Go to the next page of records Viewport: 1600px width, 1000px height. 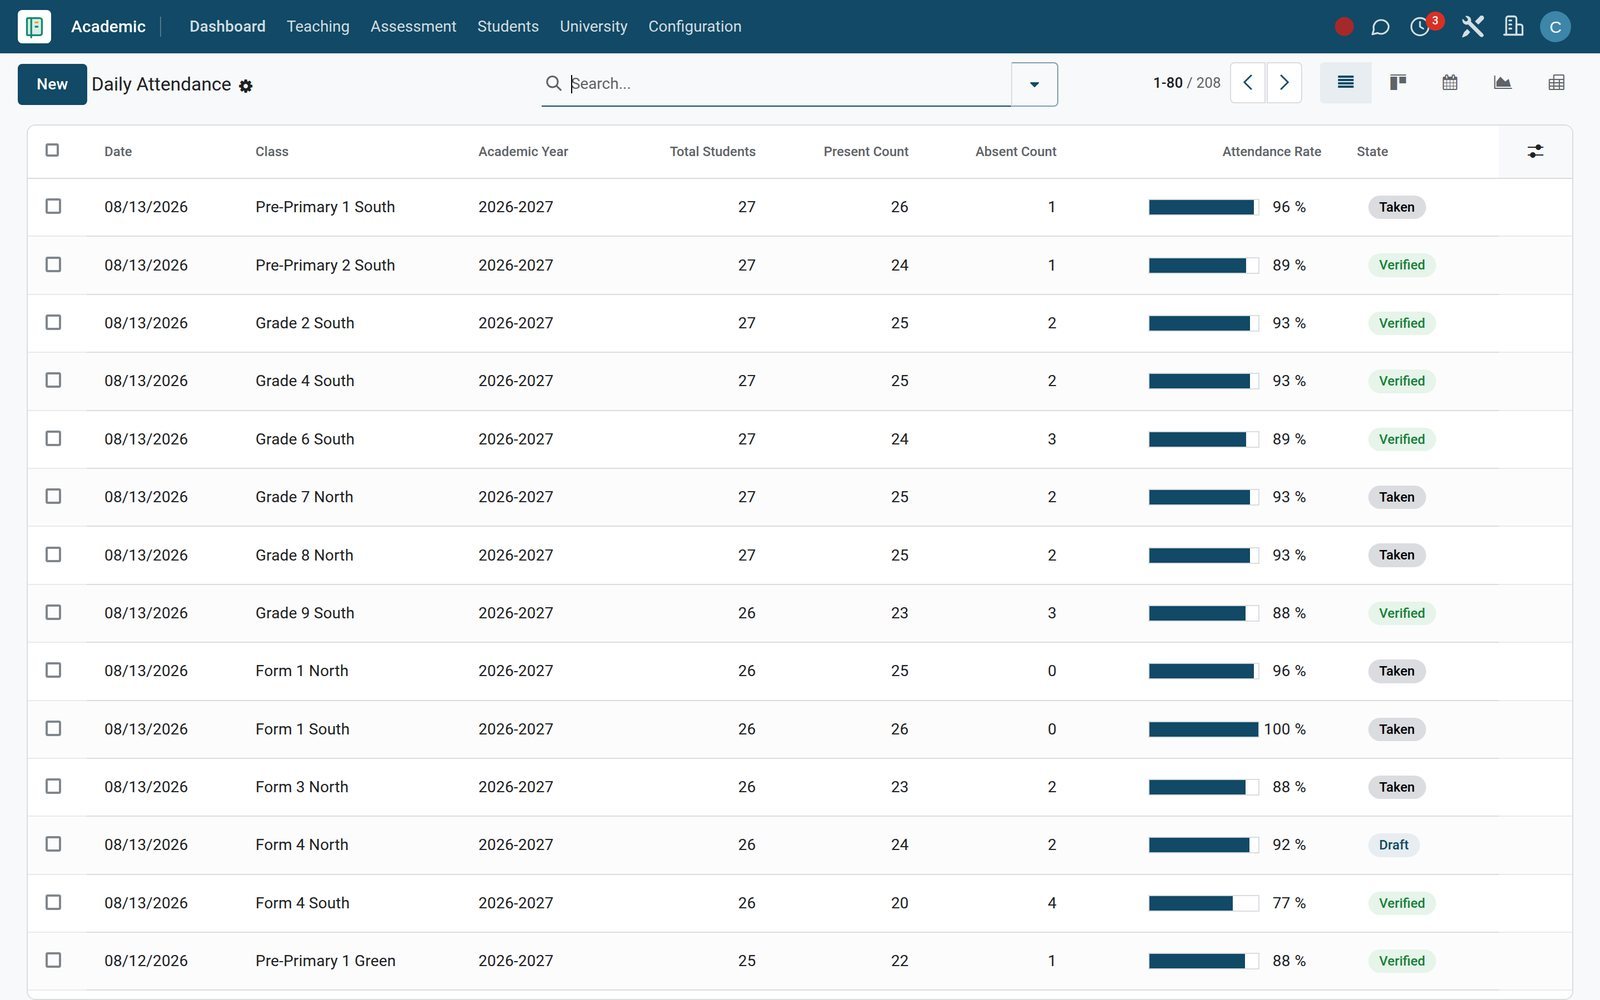point(1284,83)
